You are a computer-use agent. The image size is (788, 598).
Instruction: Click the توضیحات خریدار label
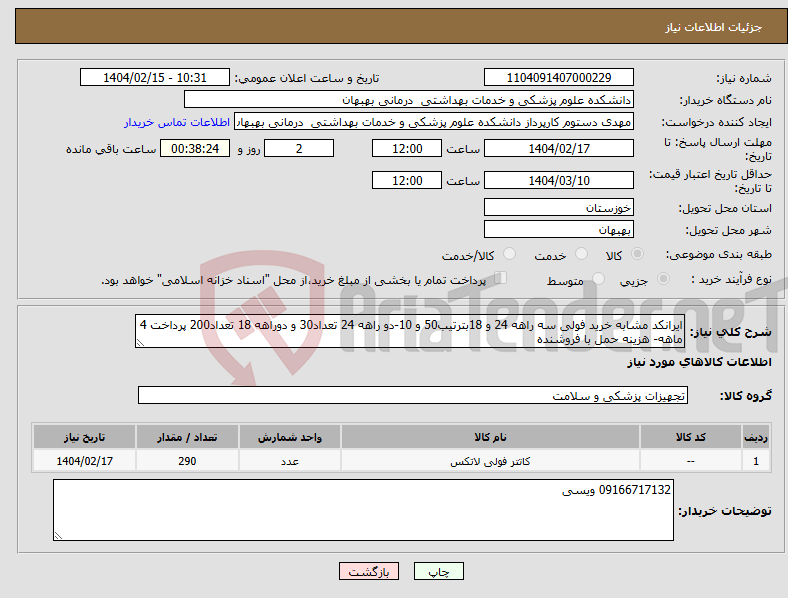click(725, 511)
